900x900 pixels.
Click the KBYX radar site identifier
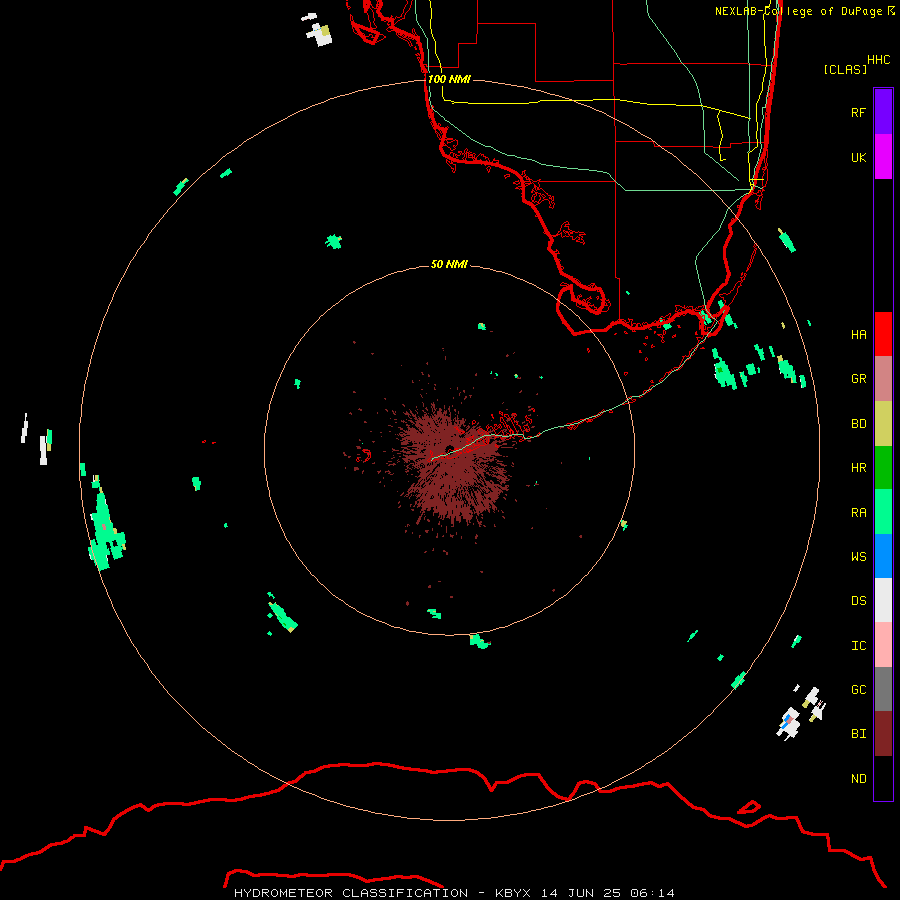(x=513, y=893)
